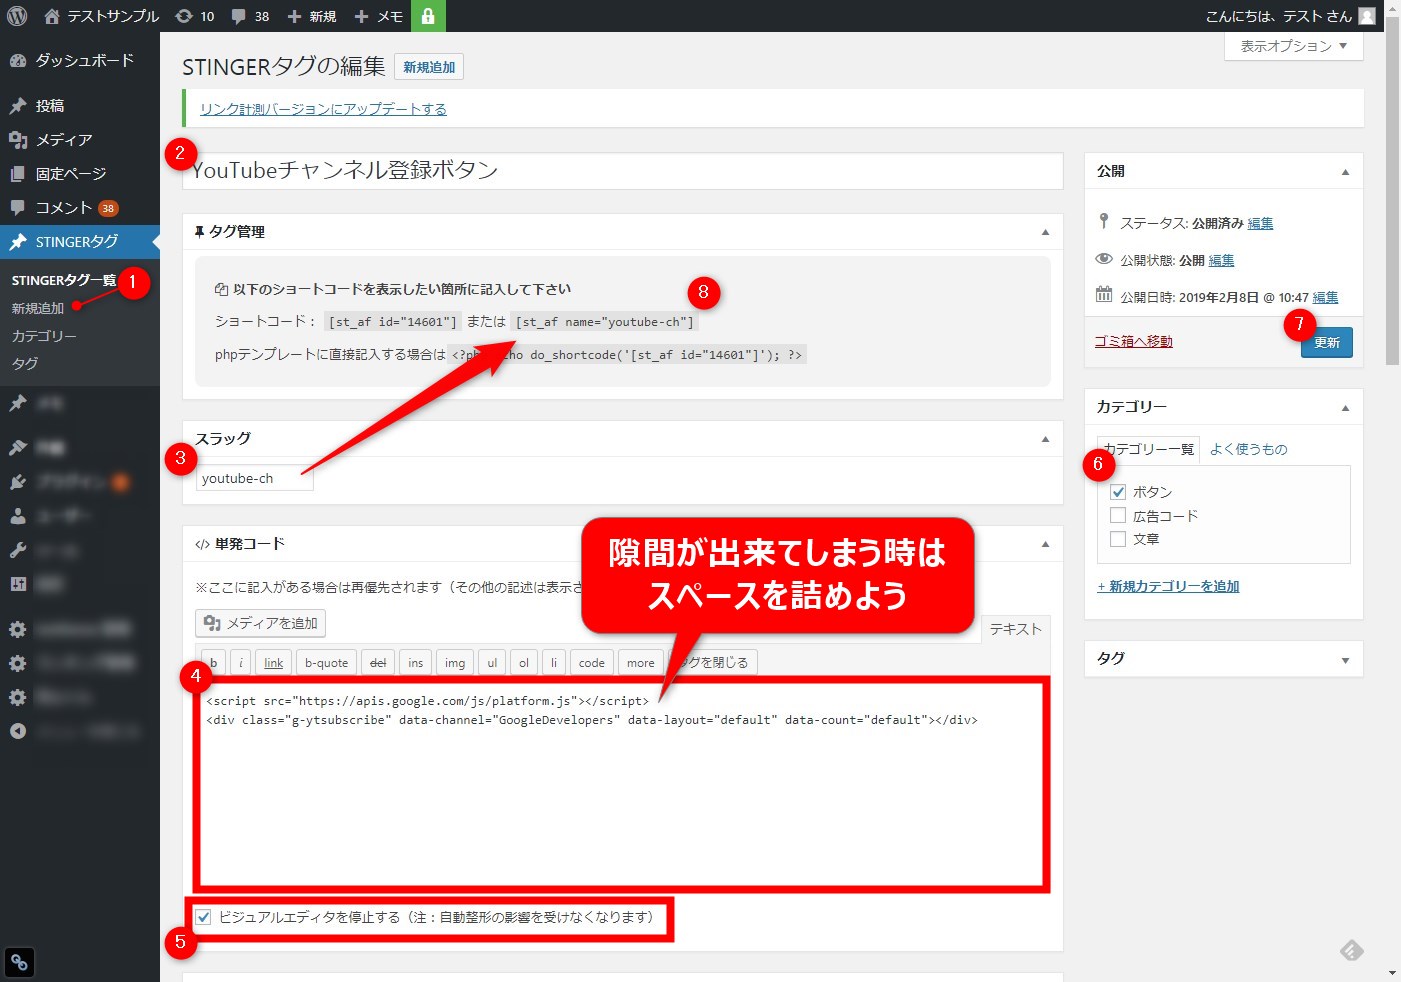The width and height of the screenshot is (1401, 982).
Task: Expand the タグ panel in right column
Action: point(1345,660)
